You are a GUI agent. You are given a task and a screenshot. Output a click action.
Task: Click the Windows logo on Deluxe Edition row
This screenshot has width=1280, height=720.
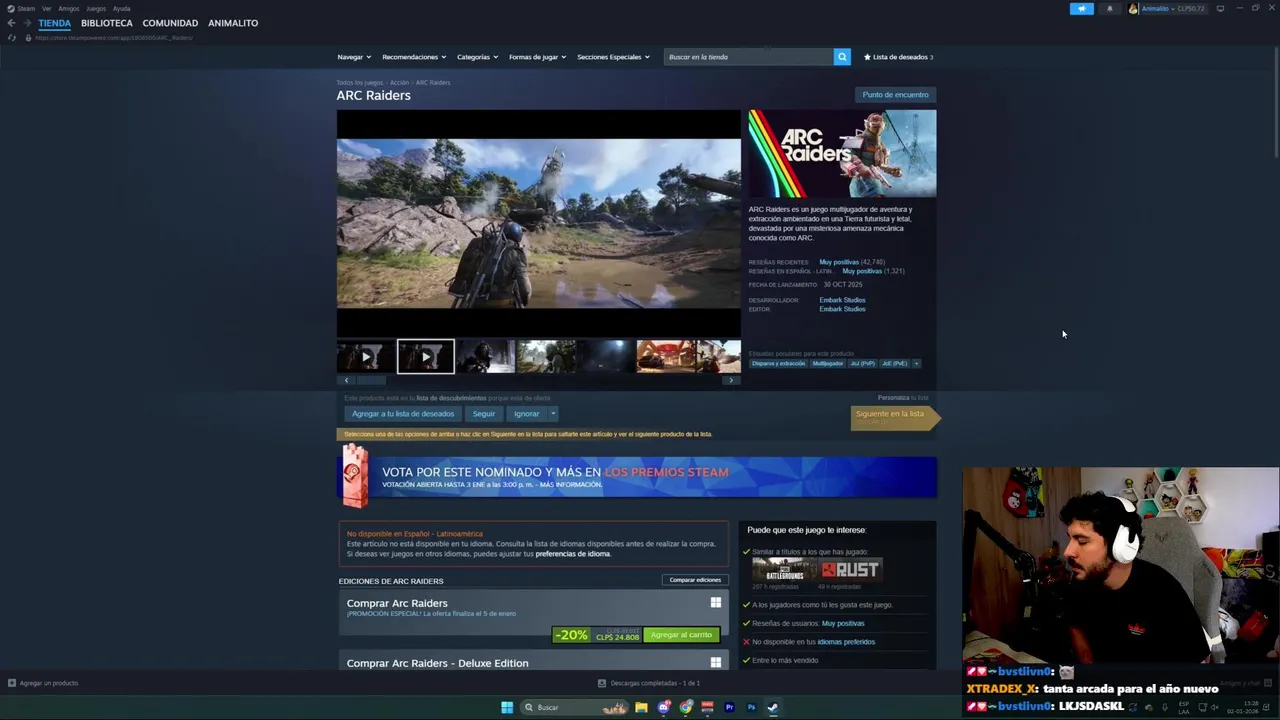pyautogui.click(x=715, y=662)
